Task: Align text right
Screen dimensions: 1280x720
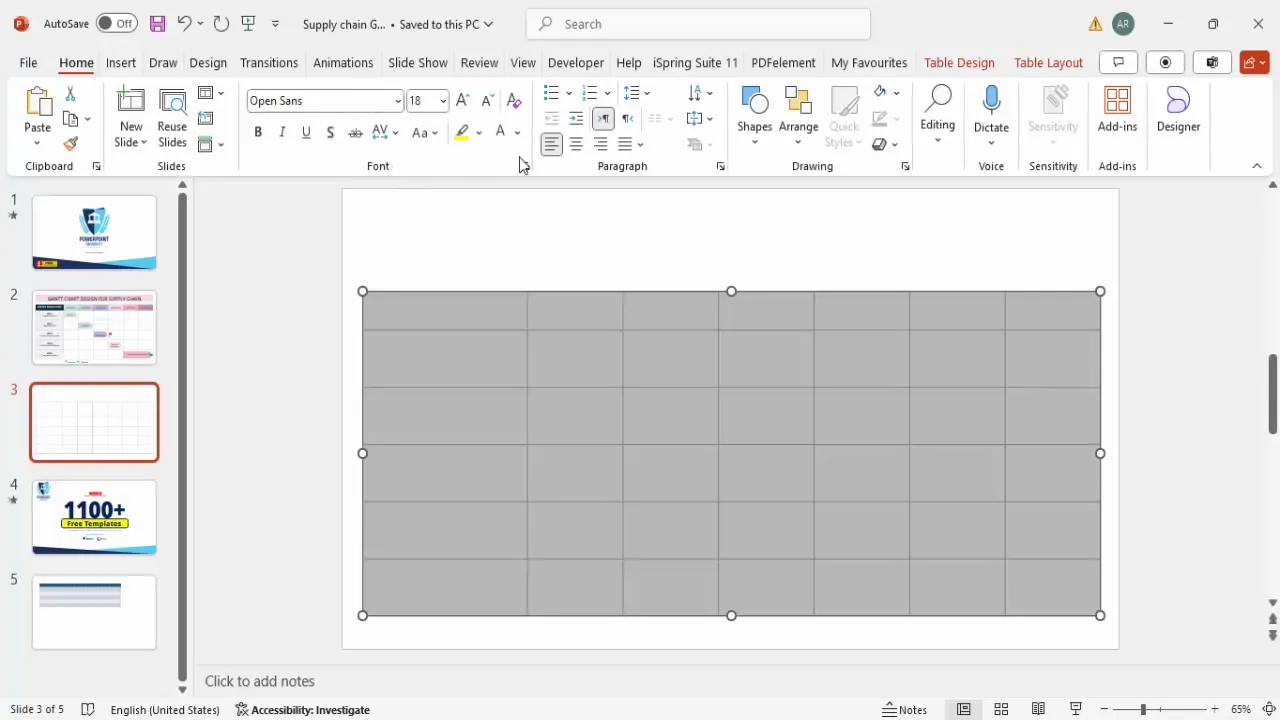Action: [x=600, y=144]
